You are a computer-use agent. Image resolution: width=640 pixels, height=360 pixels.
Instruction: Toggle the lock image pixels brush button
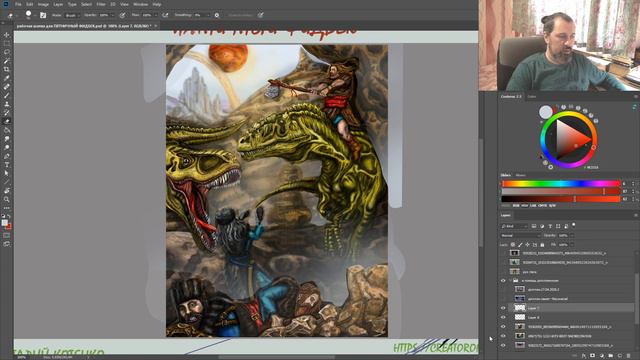click(x=520, y=244)
